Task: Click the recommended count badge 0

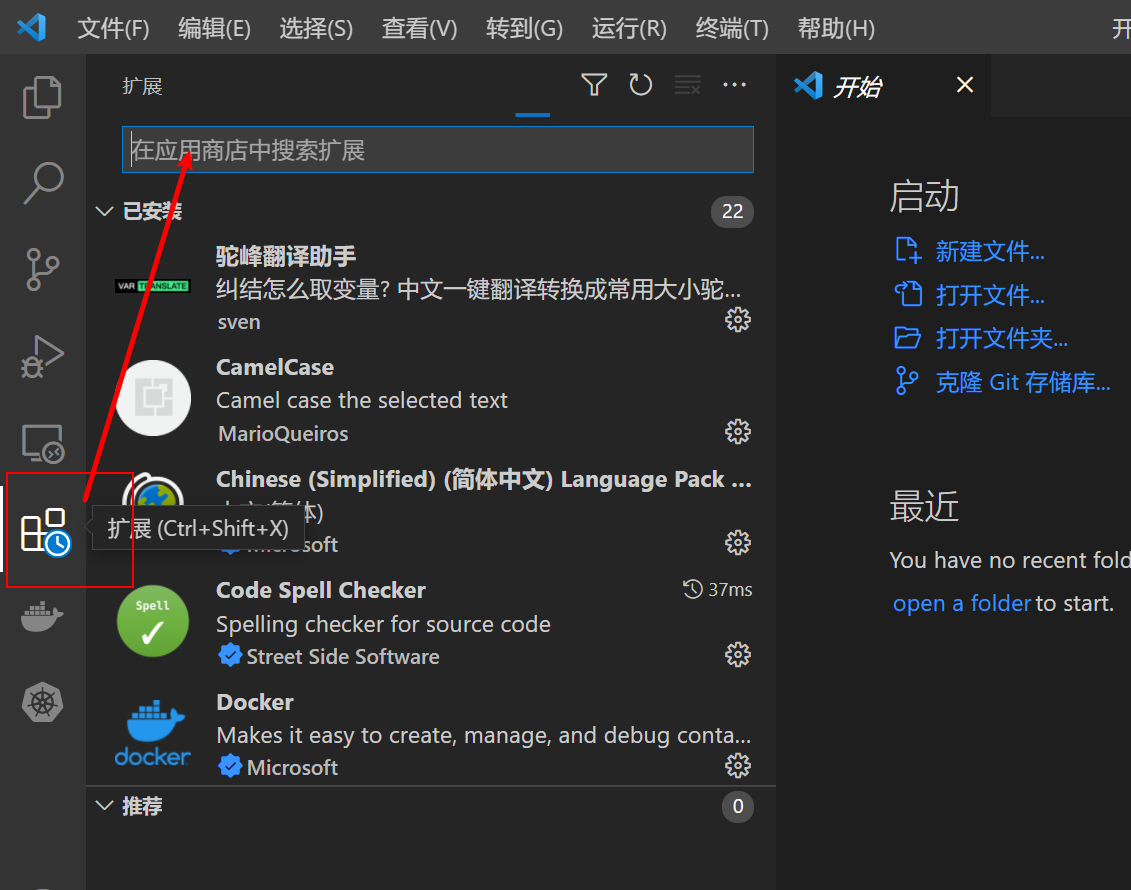Action: tap(737, 806)
